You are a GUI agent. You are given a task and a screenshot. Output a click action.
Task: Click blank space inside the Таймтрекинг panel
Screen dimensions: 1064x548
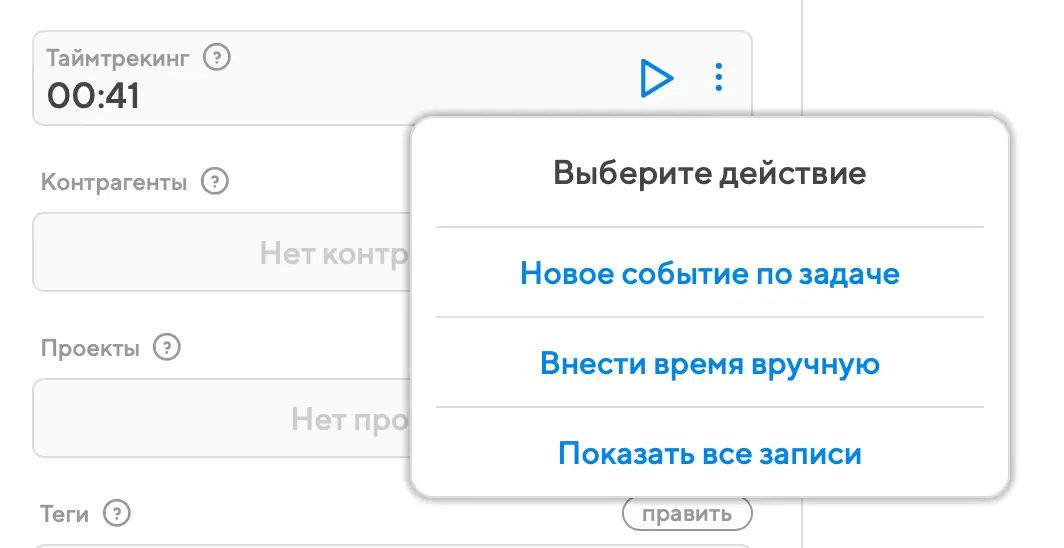point(400,78)
